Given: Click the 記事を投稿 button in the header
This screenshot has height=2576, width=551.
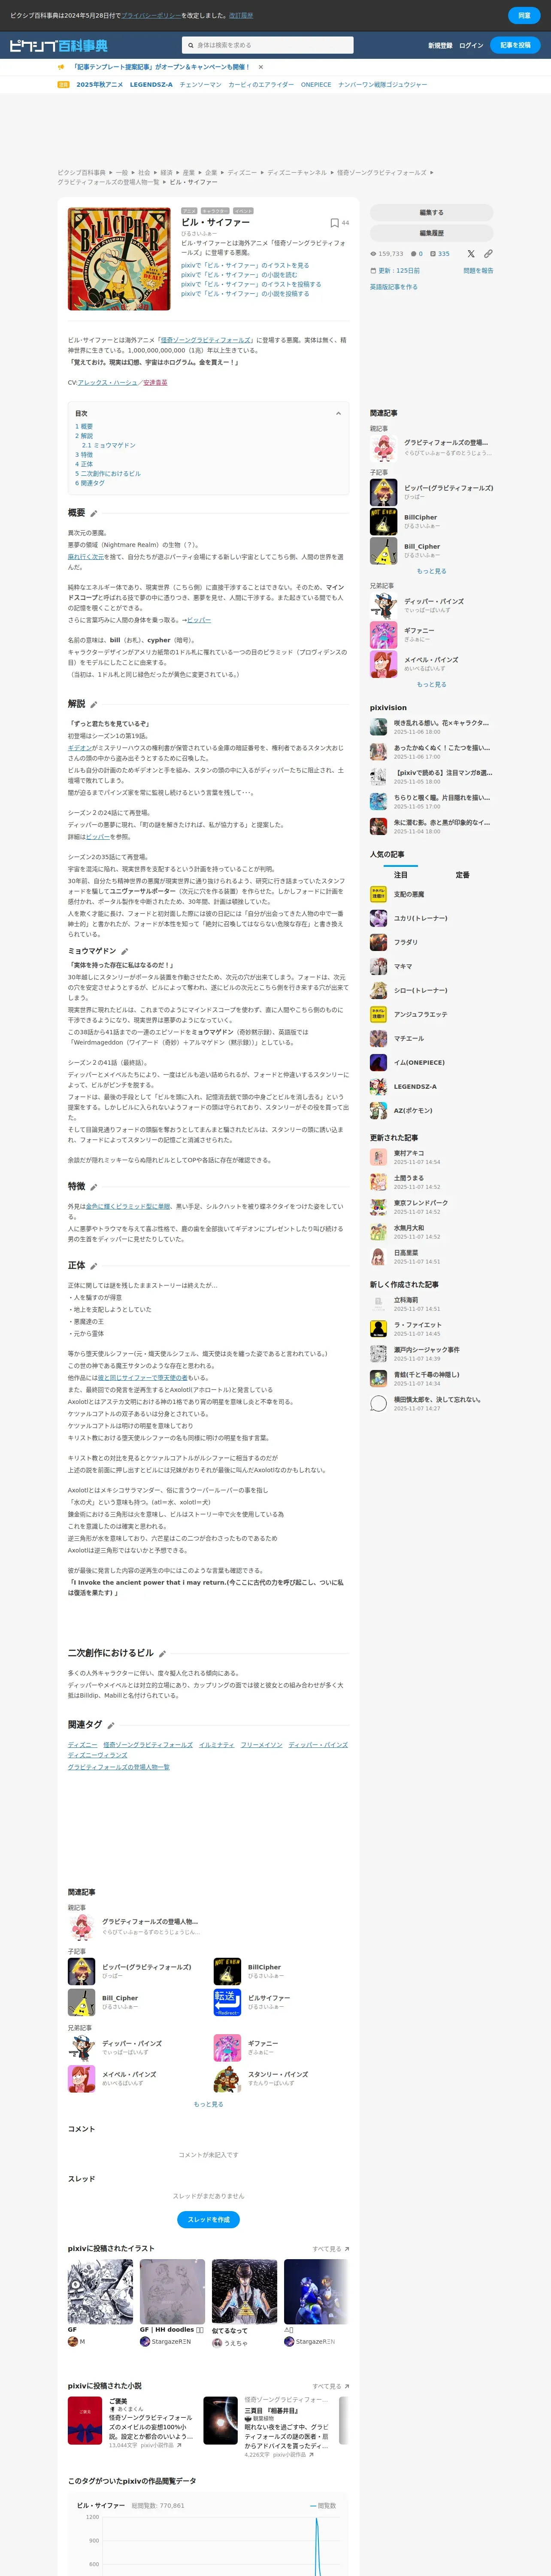Looking at the screenshot, I should (515, 45).
